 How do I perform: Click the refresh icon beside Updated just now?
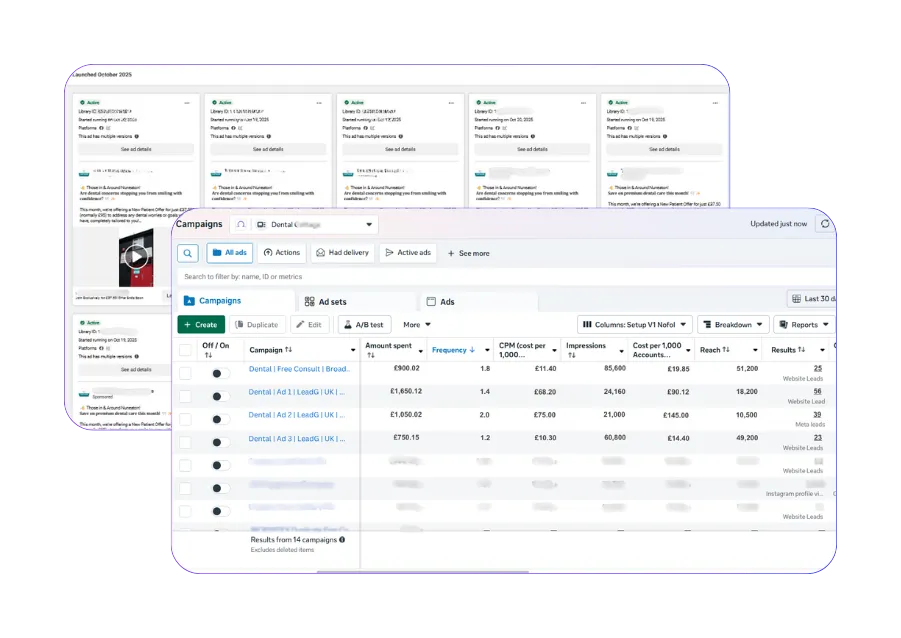coord(825,224)
